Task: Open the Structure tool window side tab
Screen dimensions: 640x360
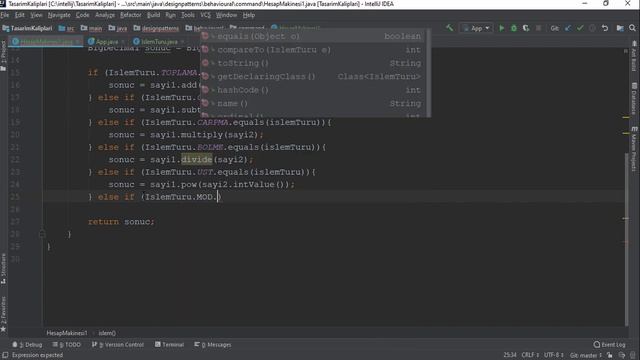Action: 3,269
